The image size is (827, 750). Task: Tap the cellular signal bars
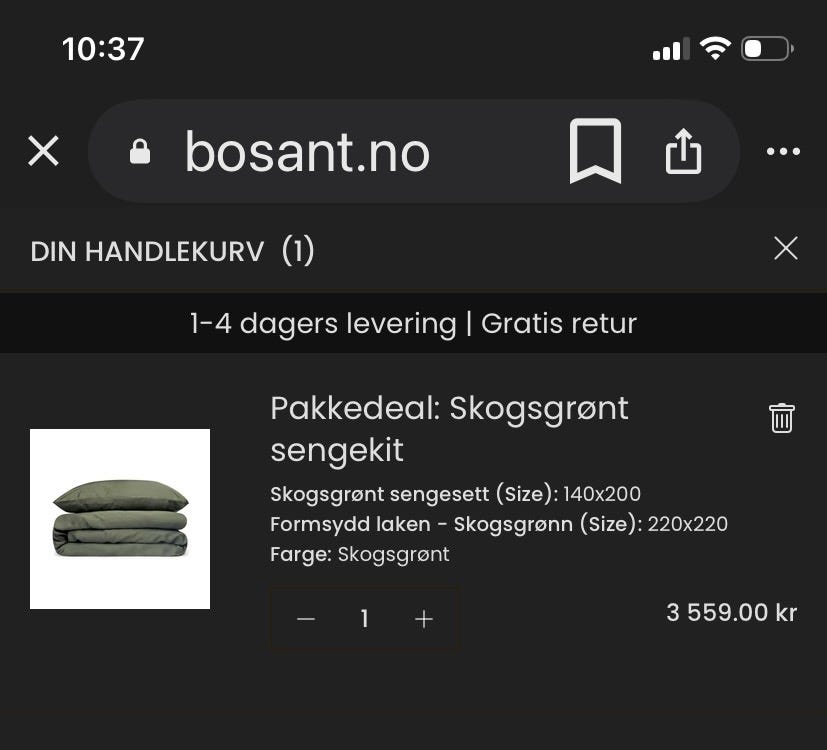point(671,49)
